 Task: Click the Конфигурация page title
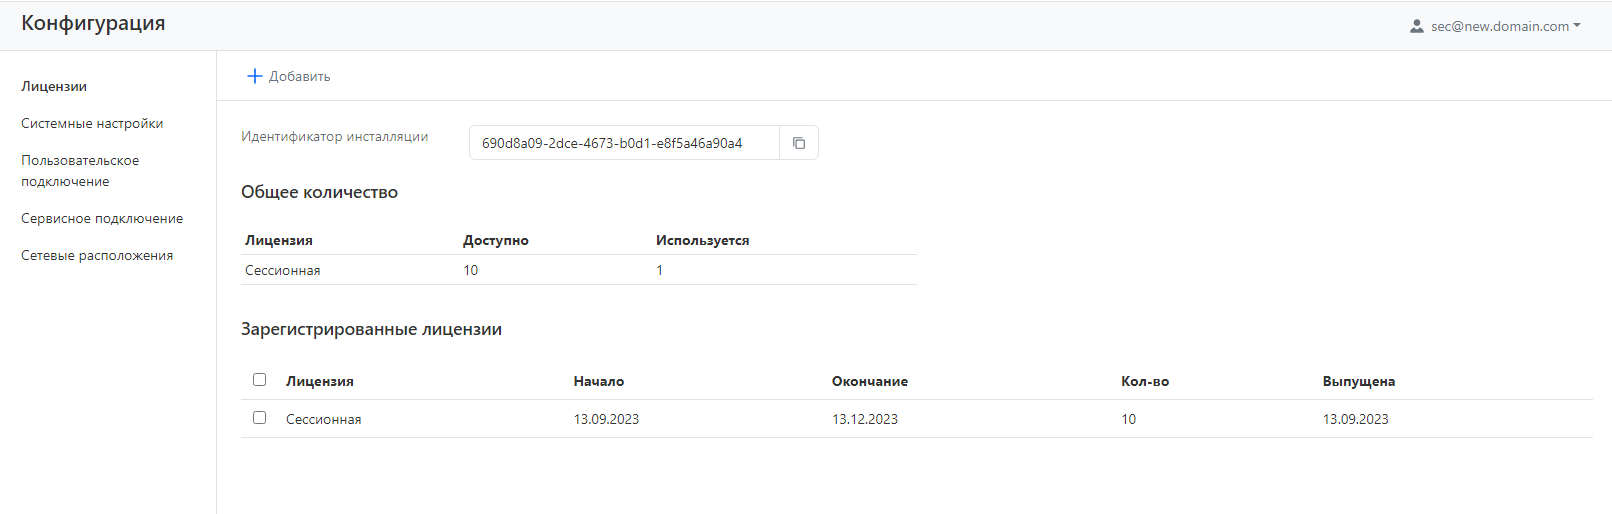click(x=93, y=23)
